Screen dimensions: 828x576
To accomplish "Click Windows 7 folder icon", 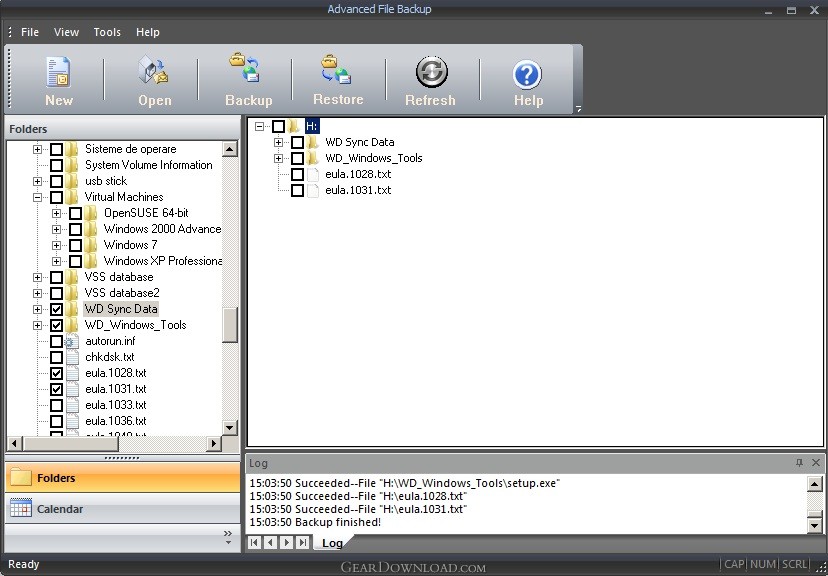I will tap(91, 245).
